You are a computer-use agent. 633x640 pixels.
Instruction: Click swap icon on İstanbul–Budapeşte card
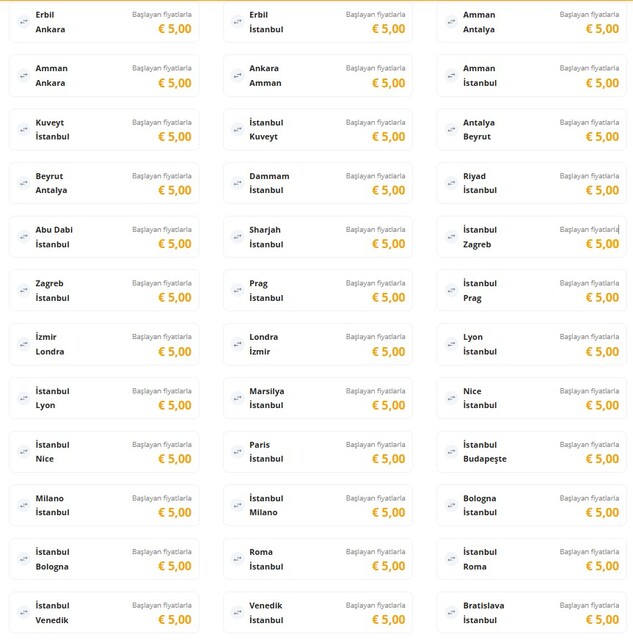452,452
